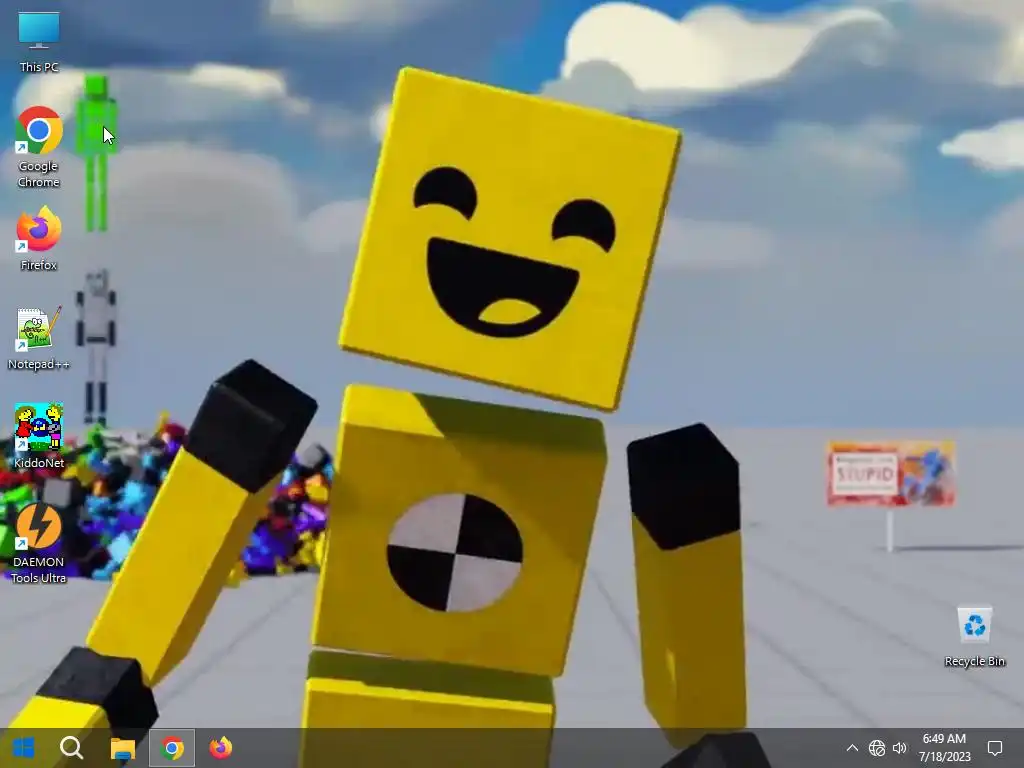Select the Notepad++ desktop shortcut
Screen dimensions: 1024x768
tap(39, 338)
